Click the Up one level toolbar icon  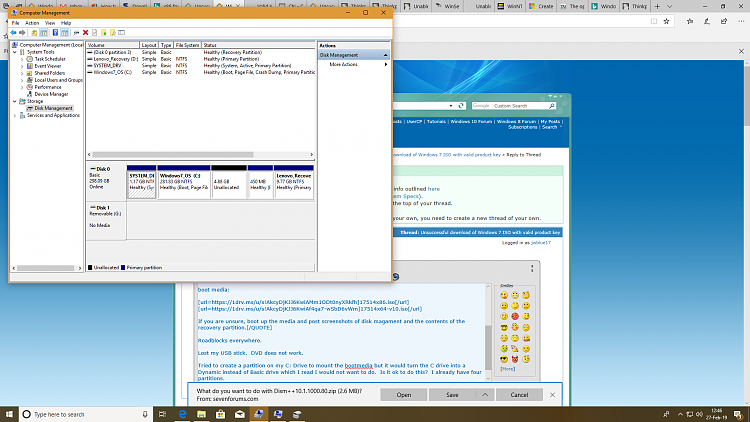tap(34, 33)
